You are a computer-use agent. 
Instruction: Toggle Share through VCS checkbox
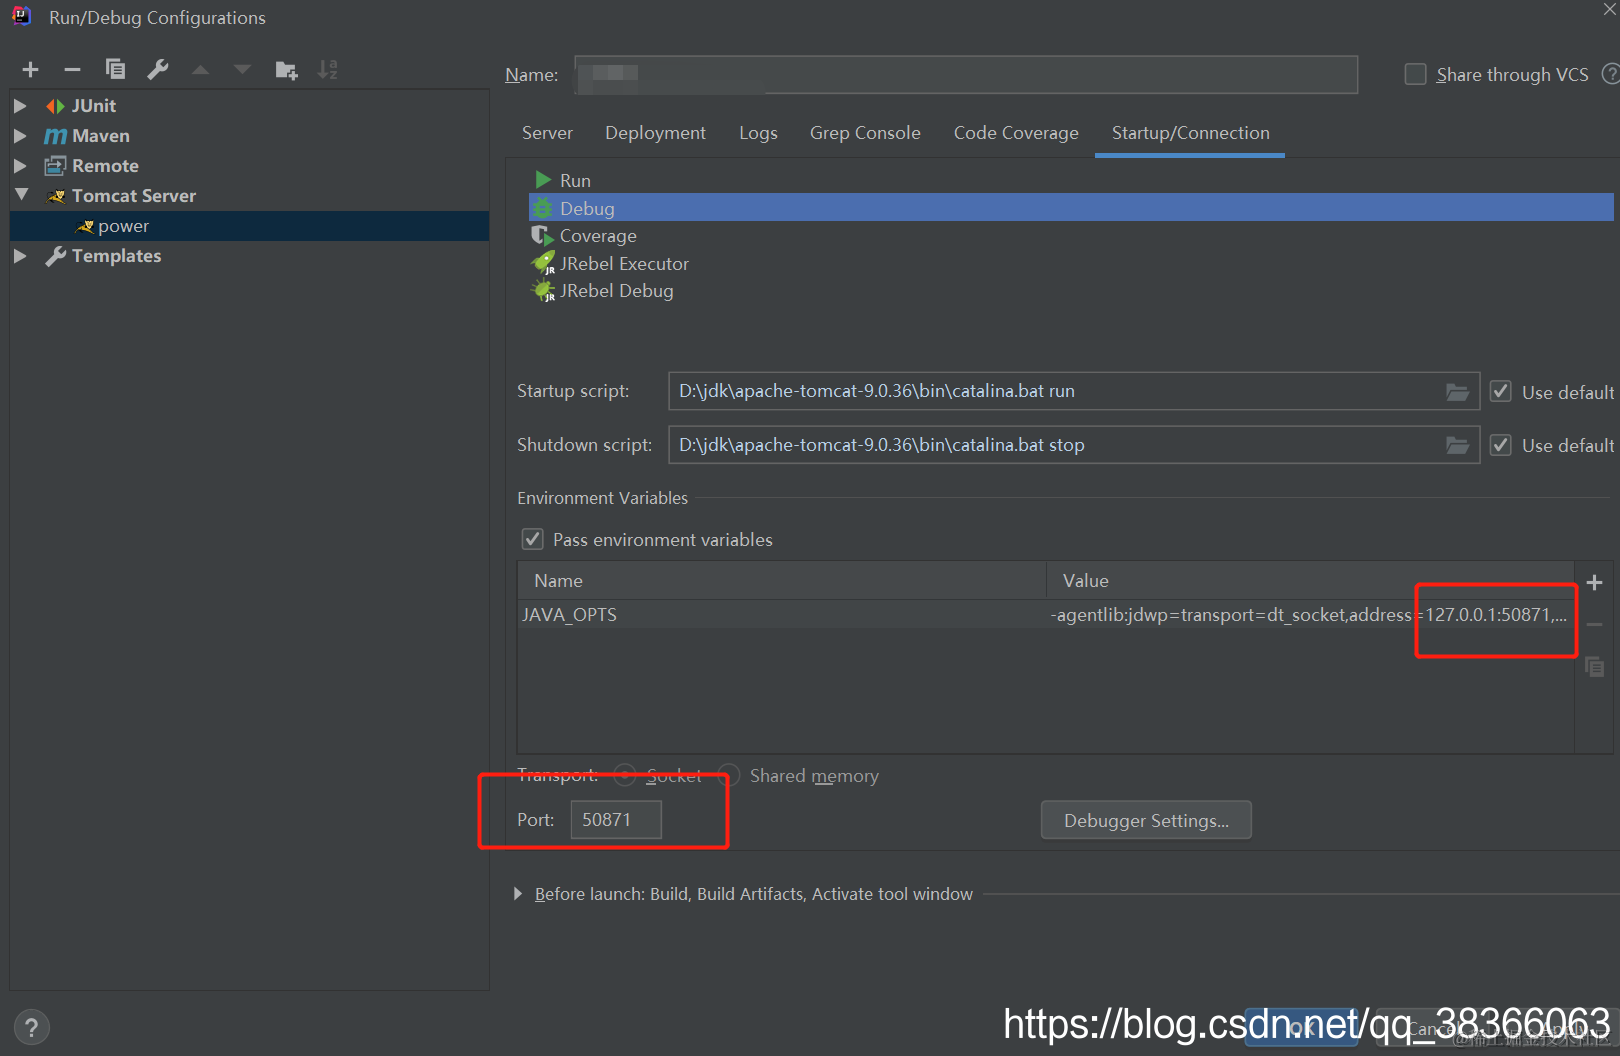pyautogui.click(x=1415, y=74)
